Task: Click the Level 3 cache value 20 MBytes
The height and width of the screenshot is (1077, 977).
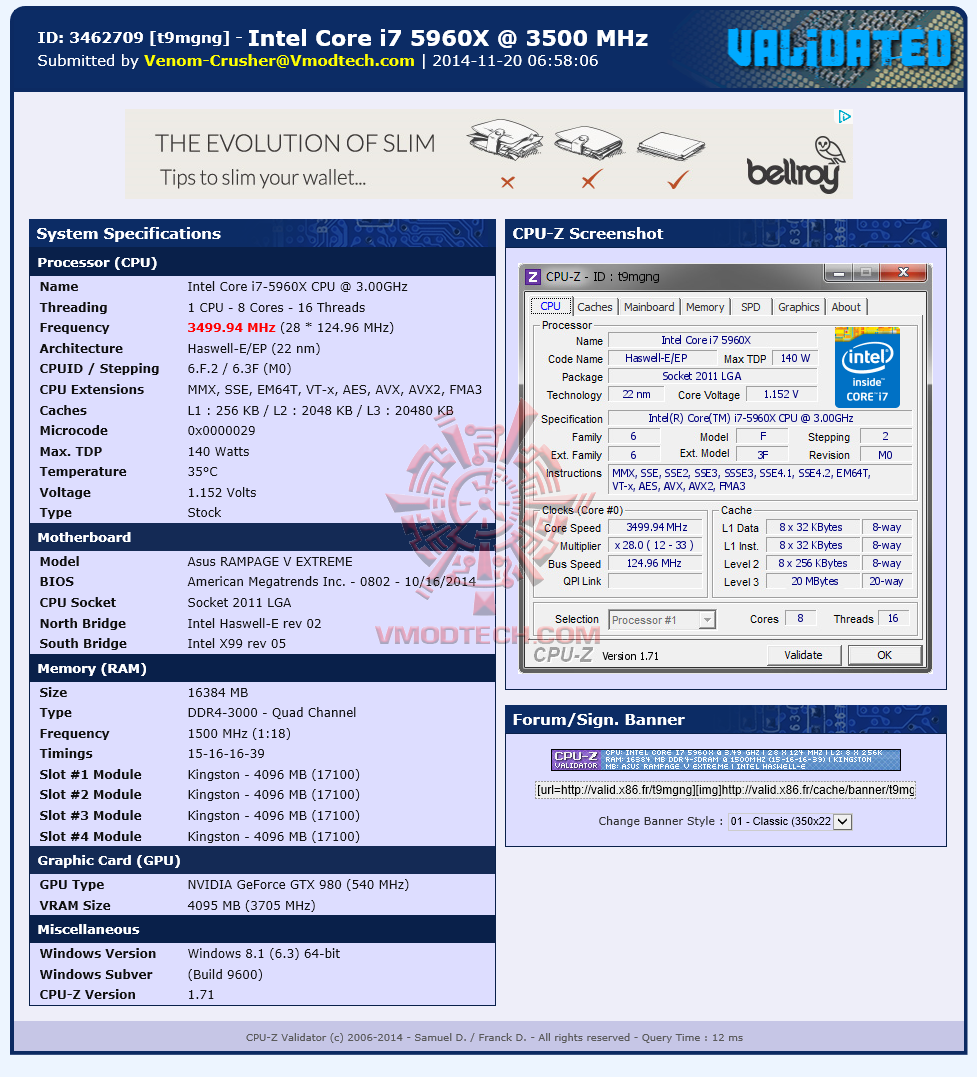Action: click(x=814, y=581)
